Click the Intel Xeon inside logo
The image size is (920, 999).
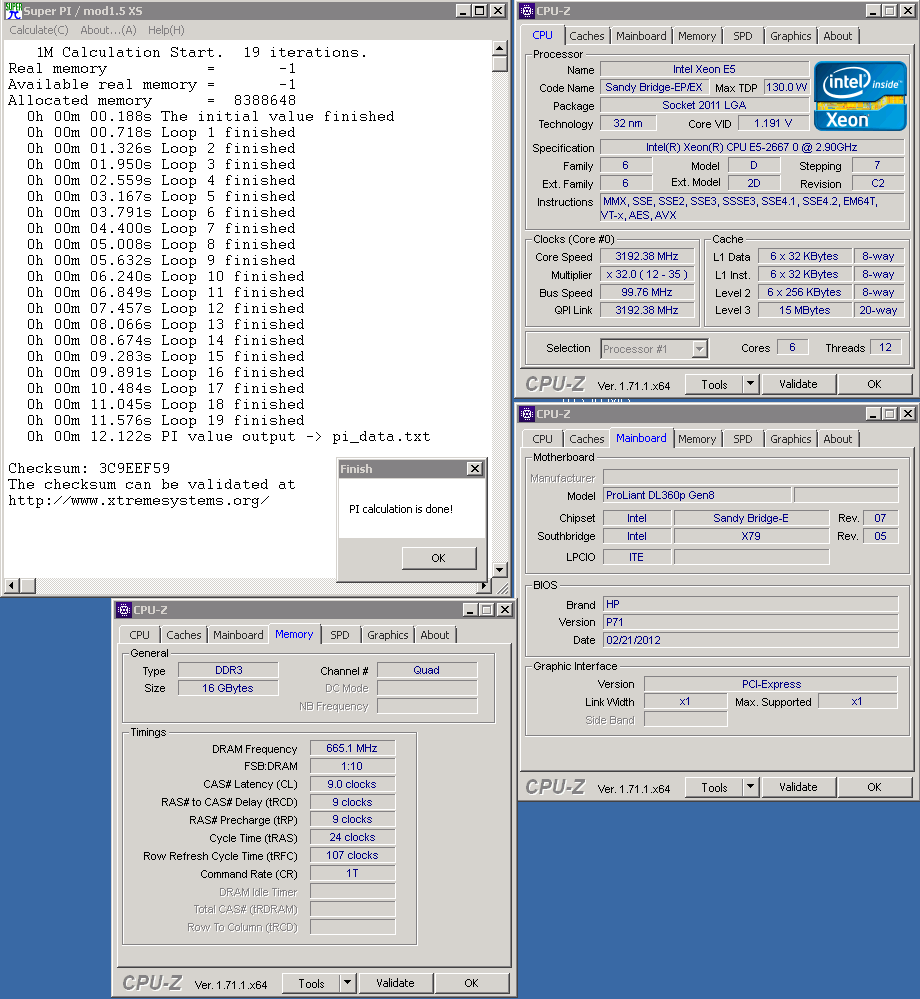(860, 96)
